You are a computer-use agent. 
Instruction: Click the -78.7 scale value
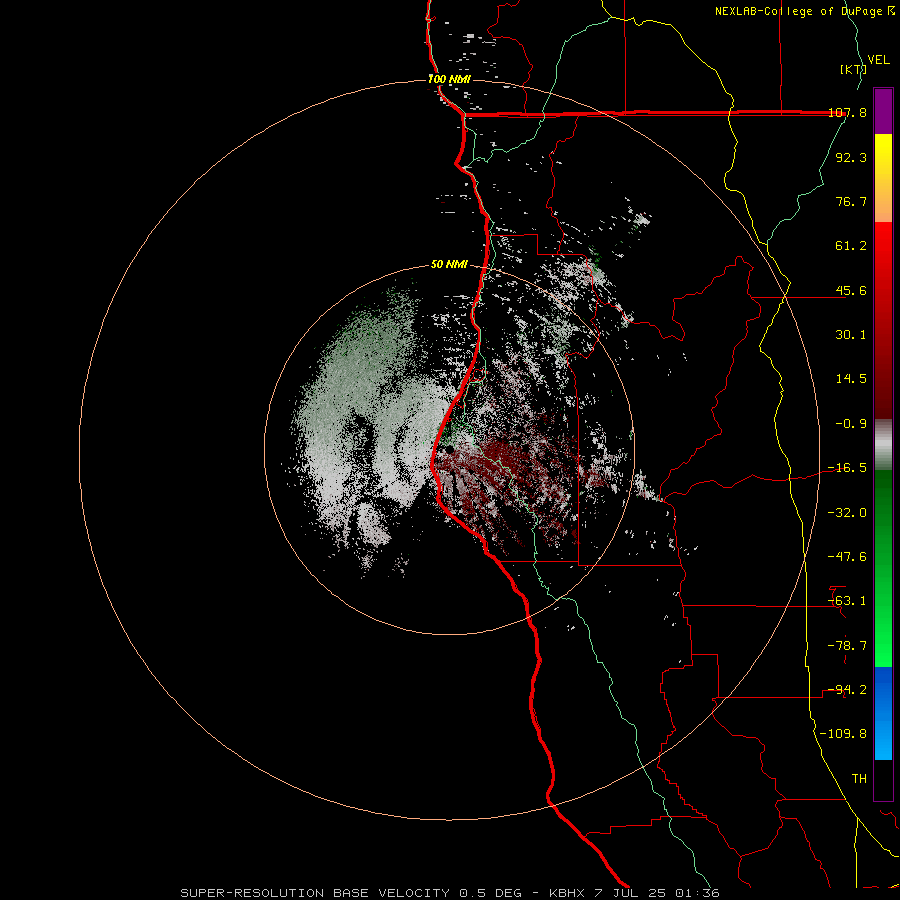(847, 646)
